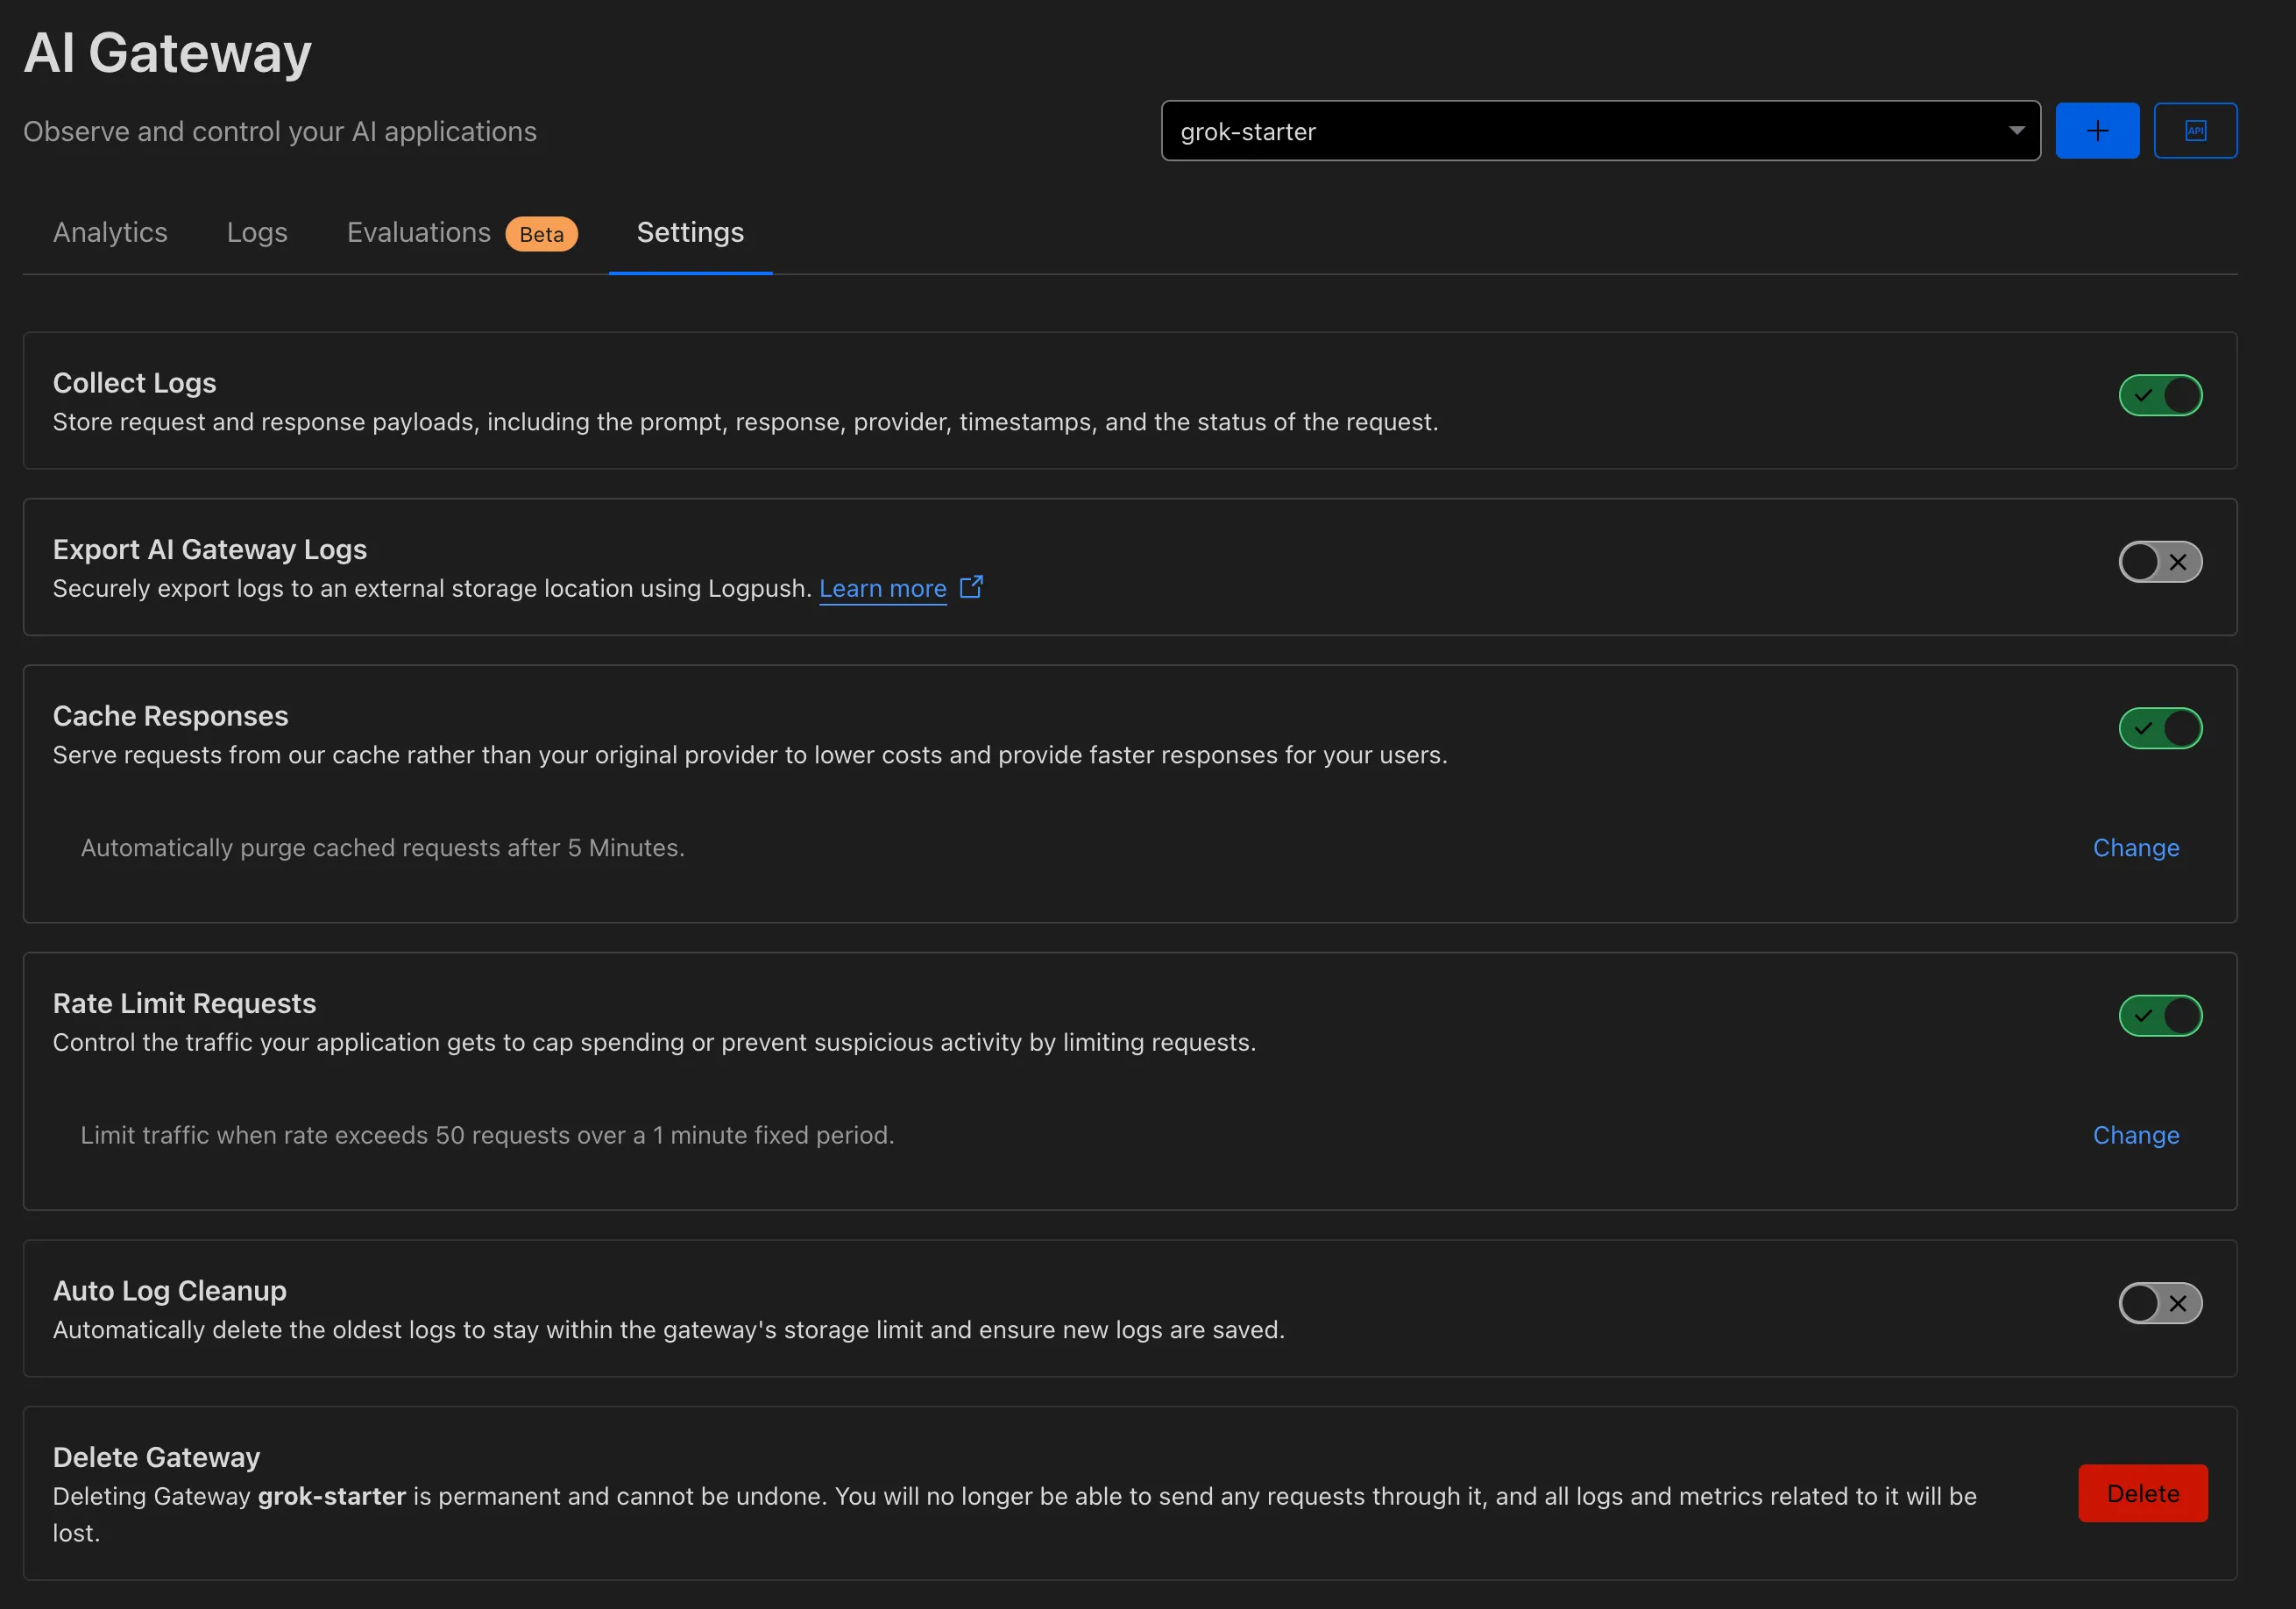Switch to the Analytics tab

[110, 232]
